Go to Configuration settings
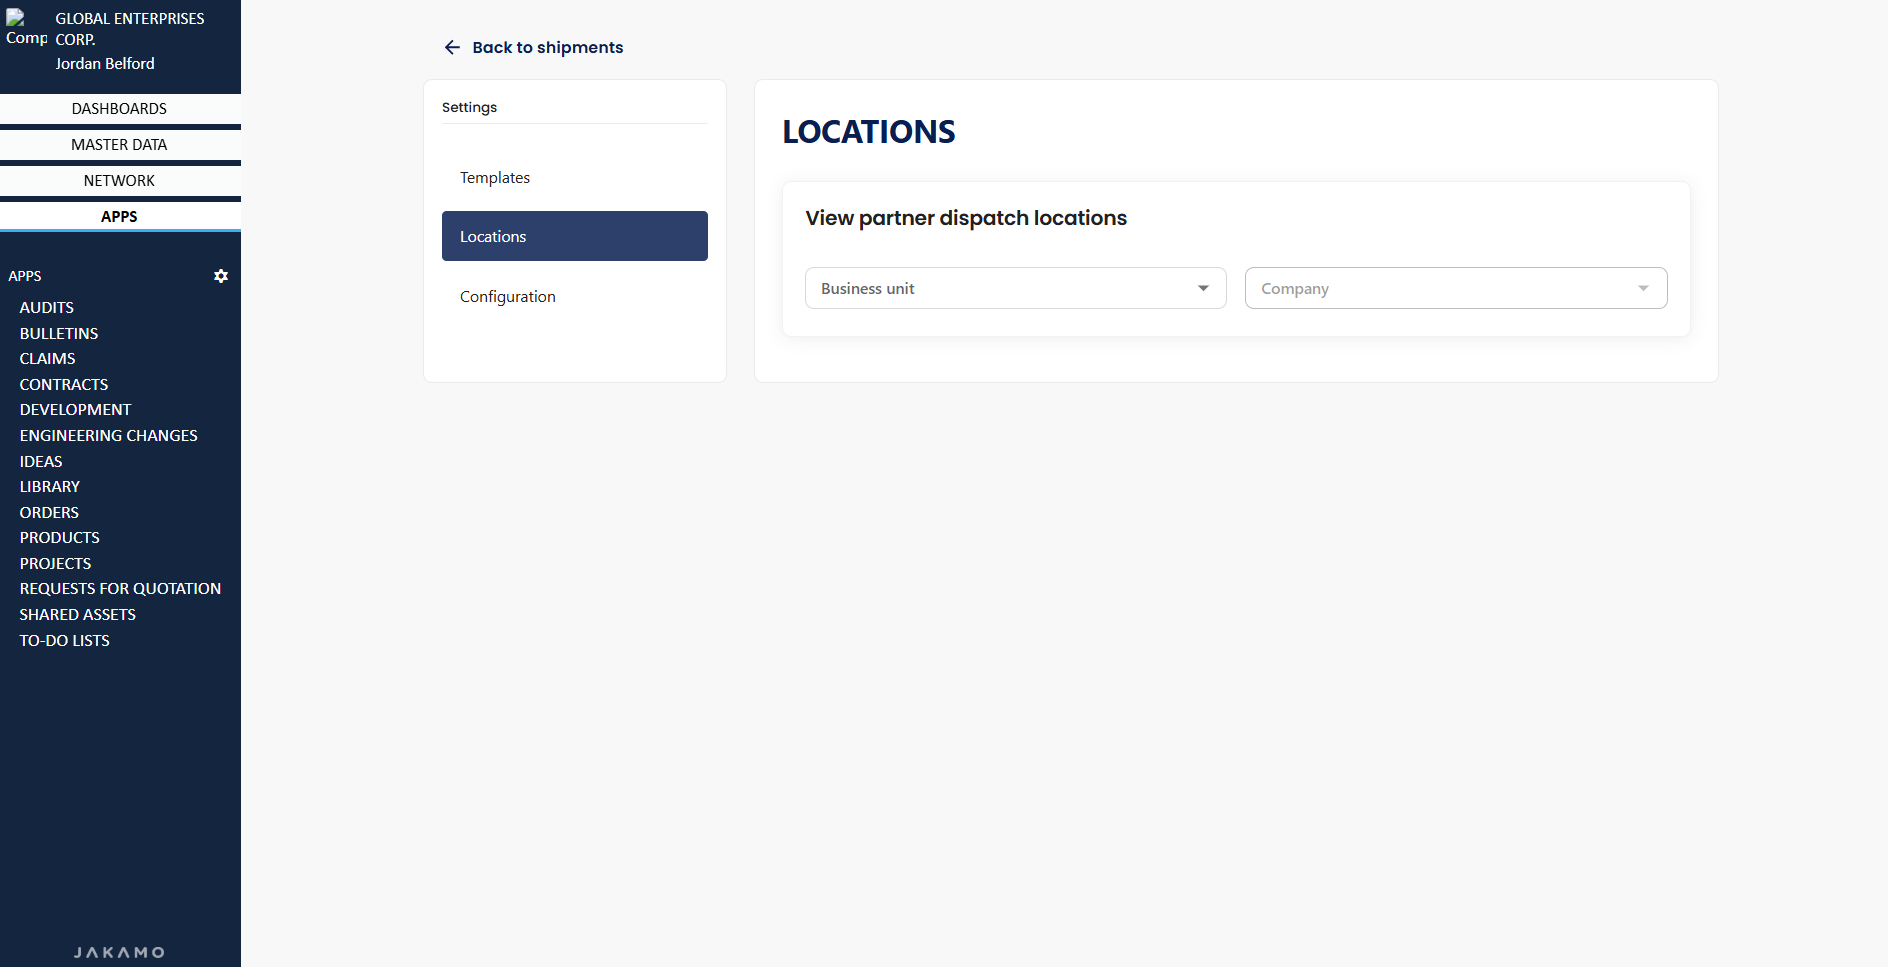 point(508,296)
